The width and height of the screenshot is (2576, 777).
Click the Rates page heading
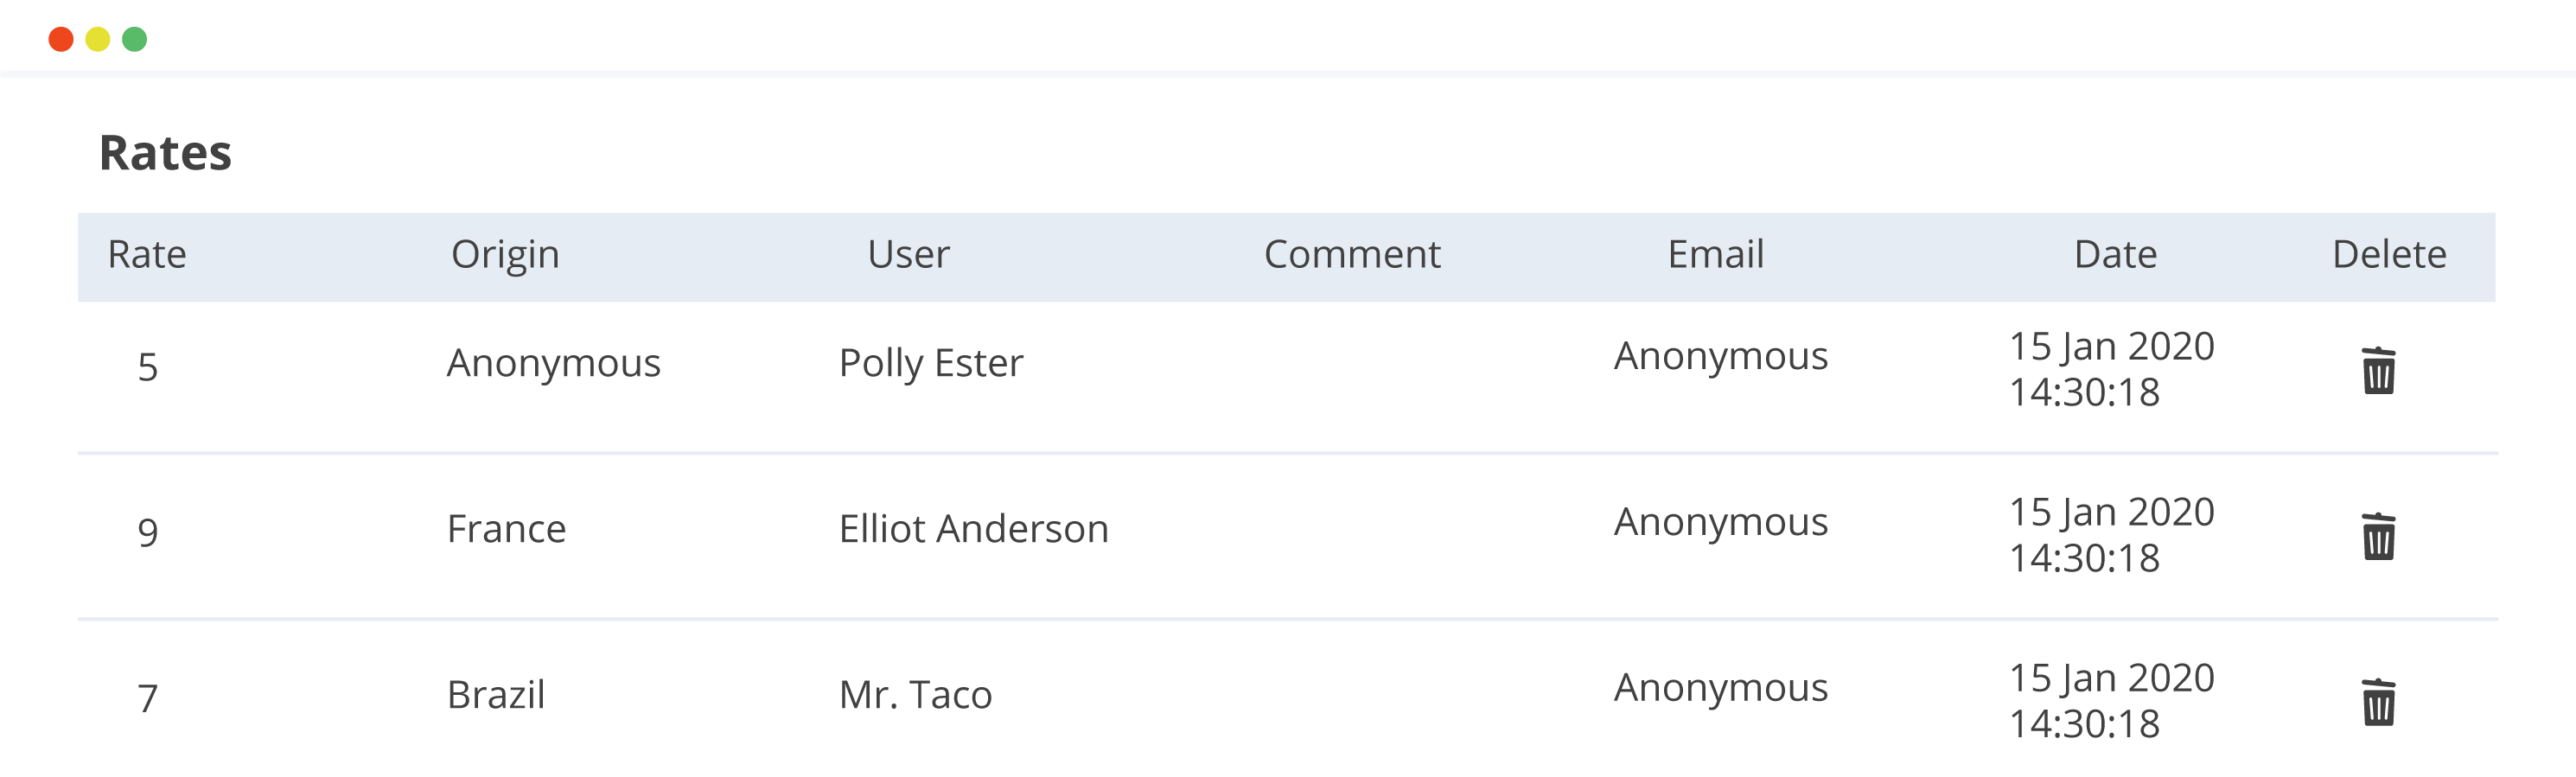point(165,153)
